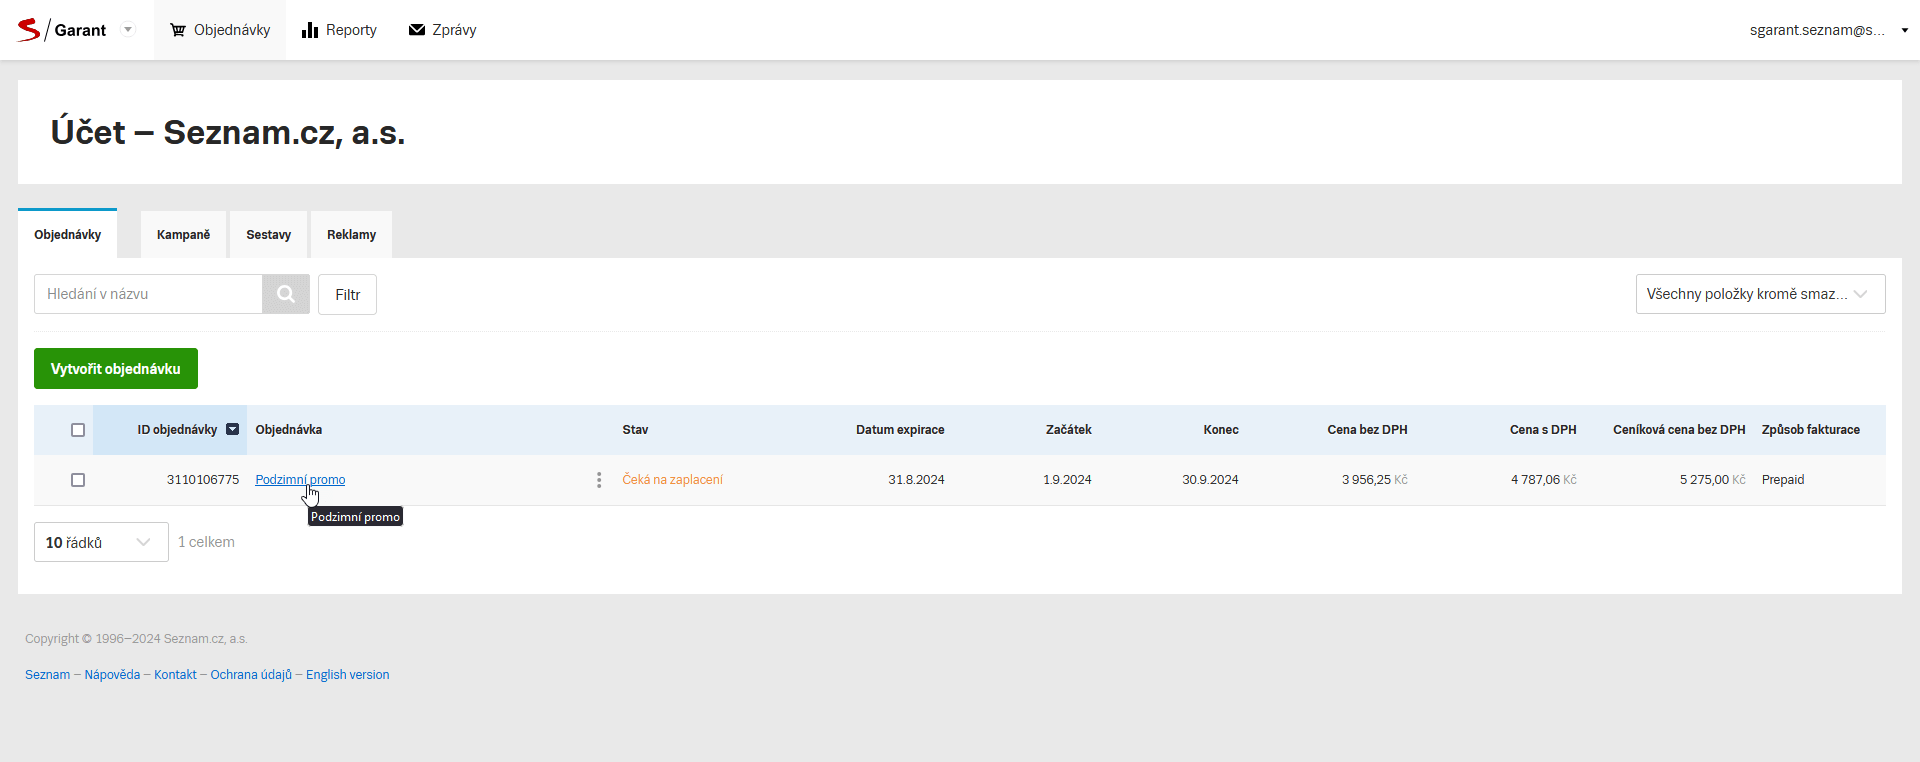Open the three-dot menu for Podzimní promo
Screen dimensions: 1920x762
(599, 480)
